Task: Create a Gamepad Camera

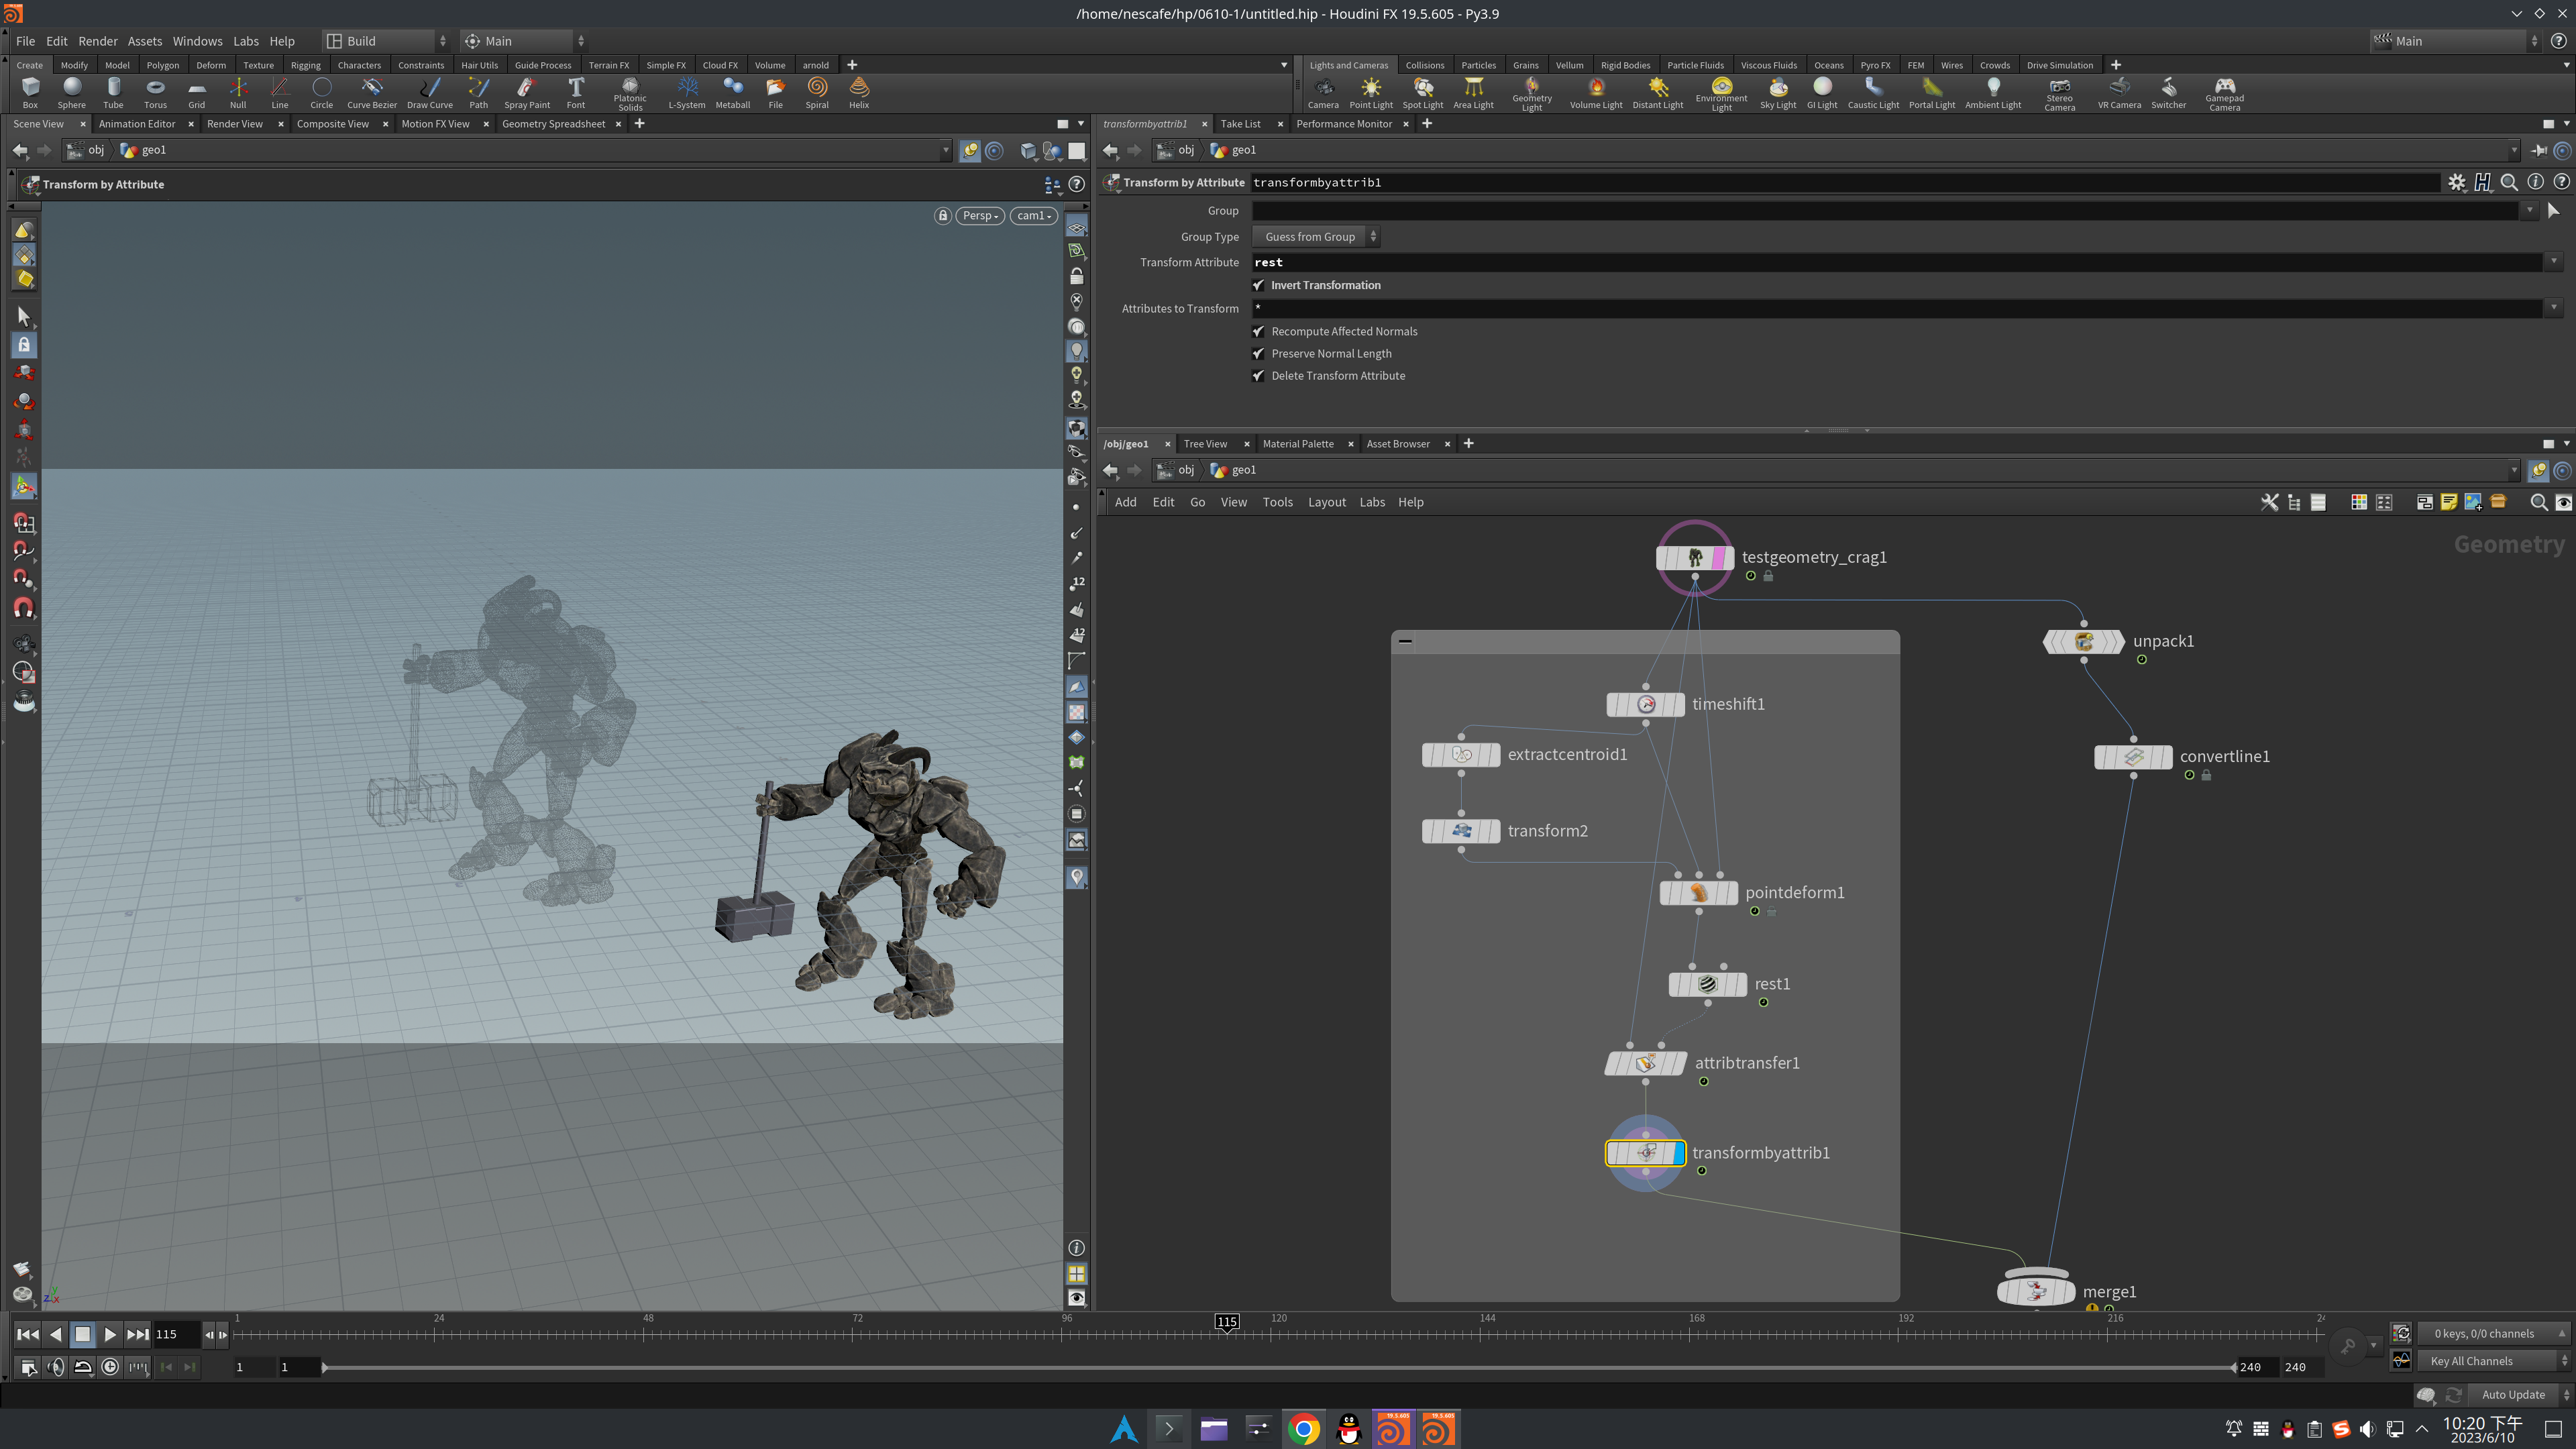Action: coord(2225,94)
